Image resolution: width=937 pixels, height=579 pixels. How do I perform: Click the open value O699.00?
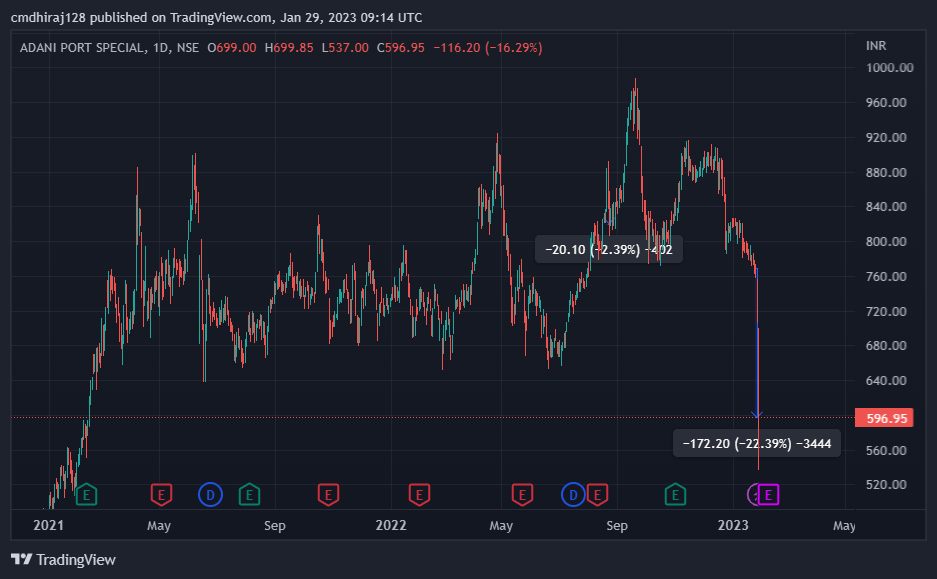pyautogui.click(x=232, y=48)
